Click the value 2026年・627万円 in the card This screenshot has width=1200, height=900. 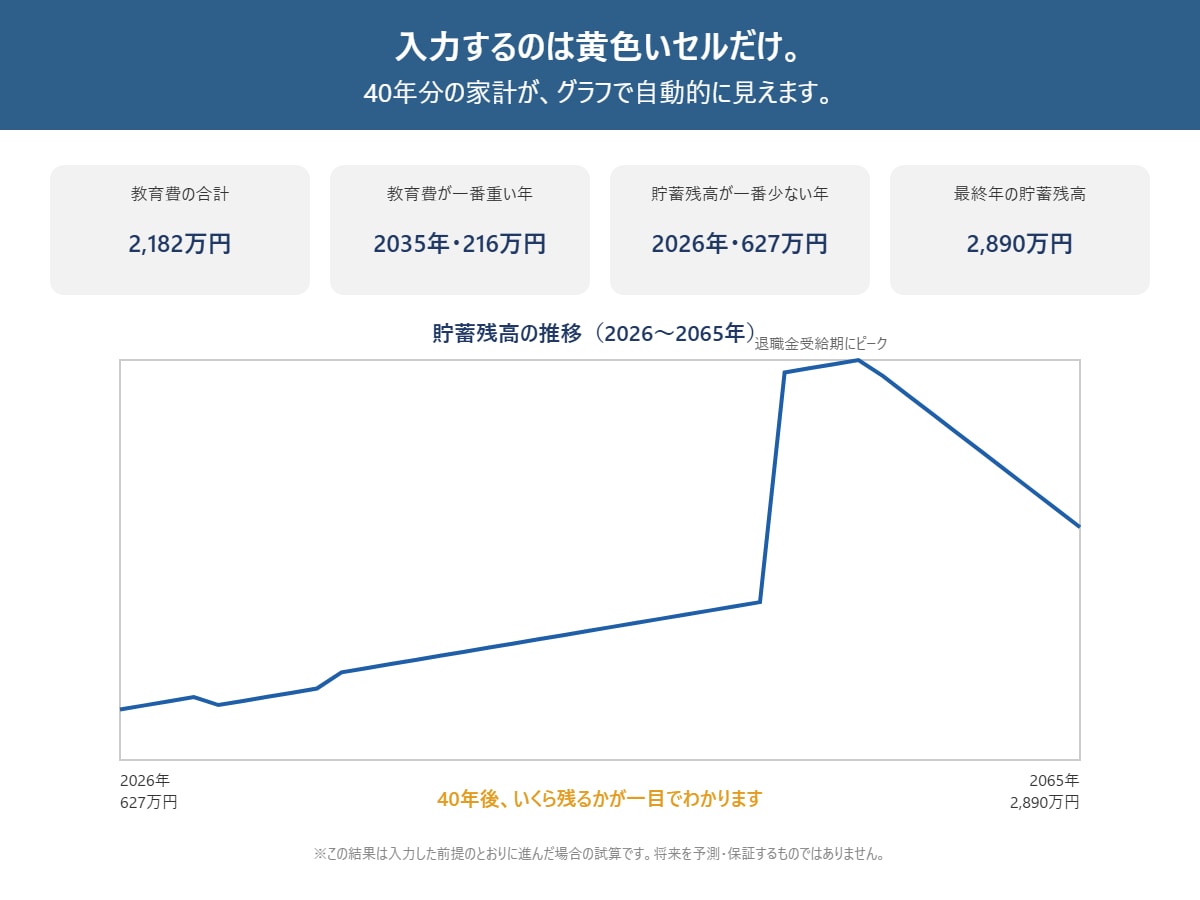[740, 244]
